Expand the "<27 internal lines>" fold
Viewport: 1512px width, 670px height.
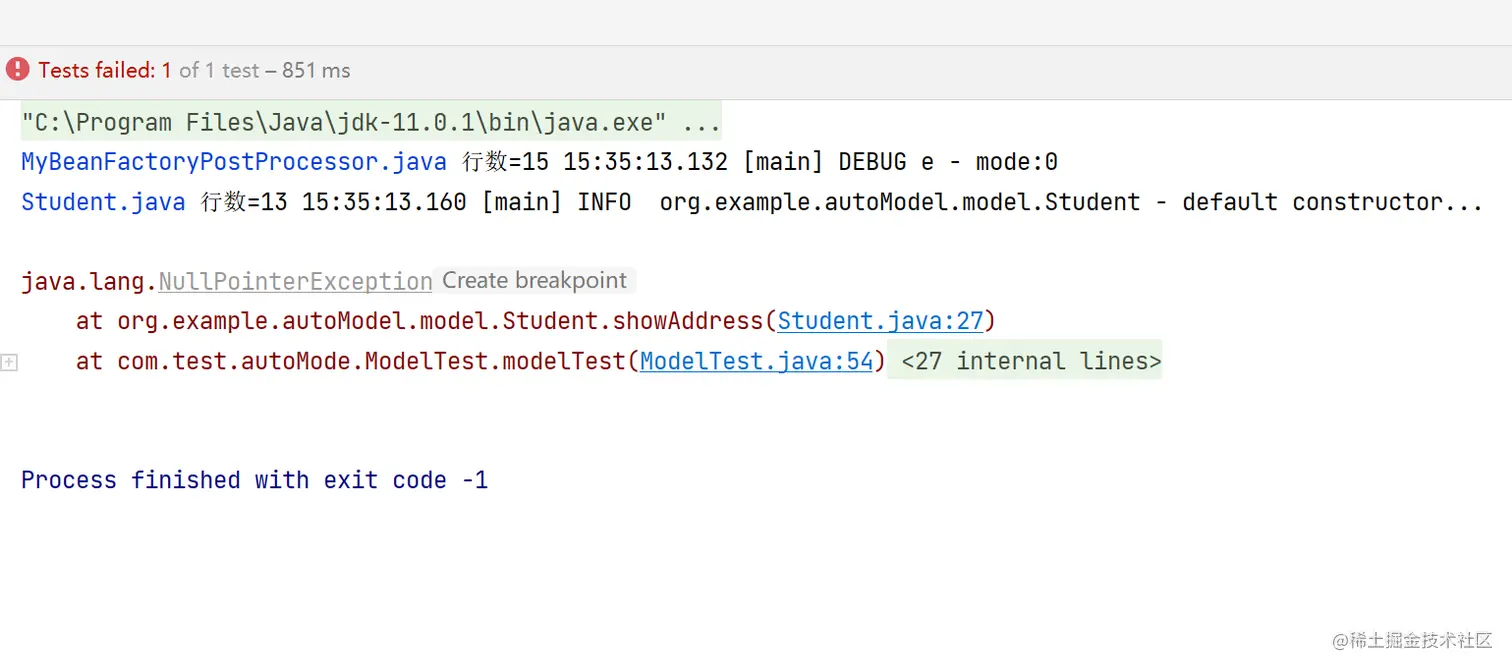(x=1031, y=361)
